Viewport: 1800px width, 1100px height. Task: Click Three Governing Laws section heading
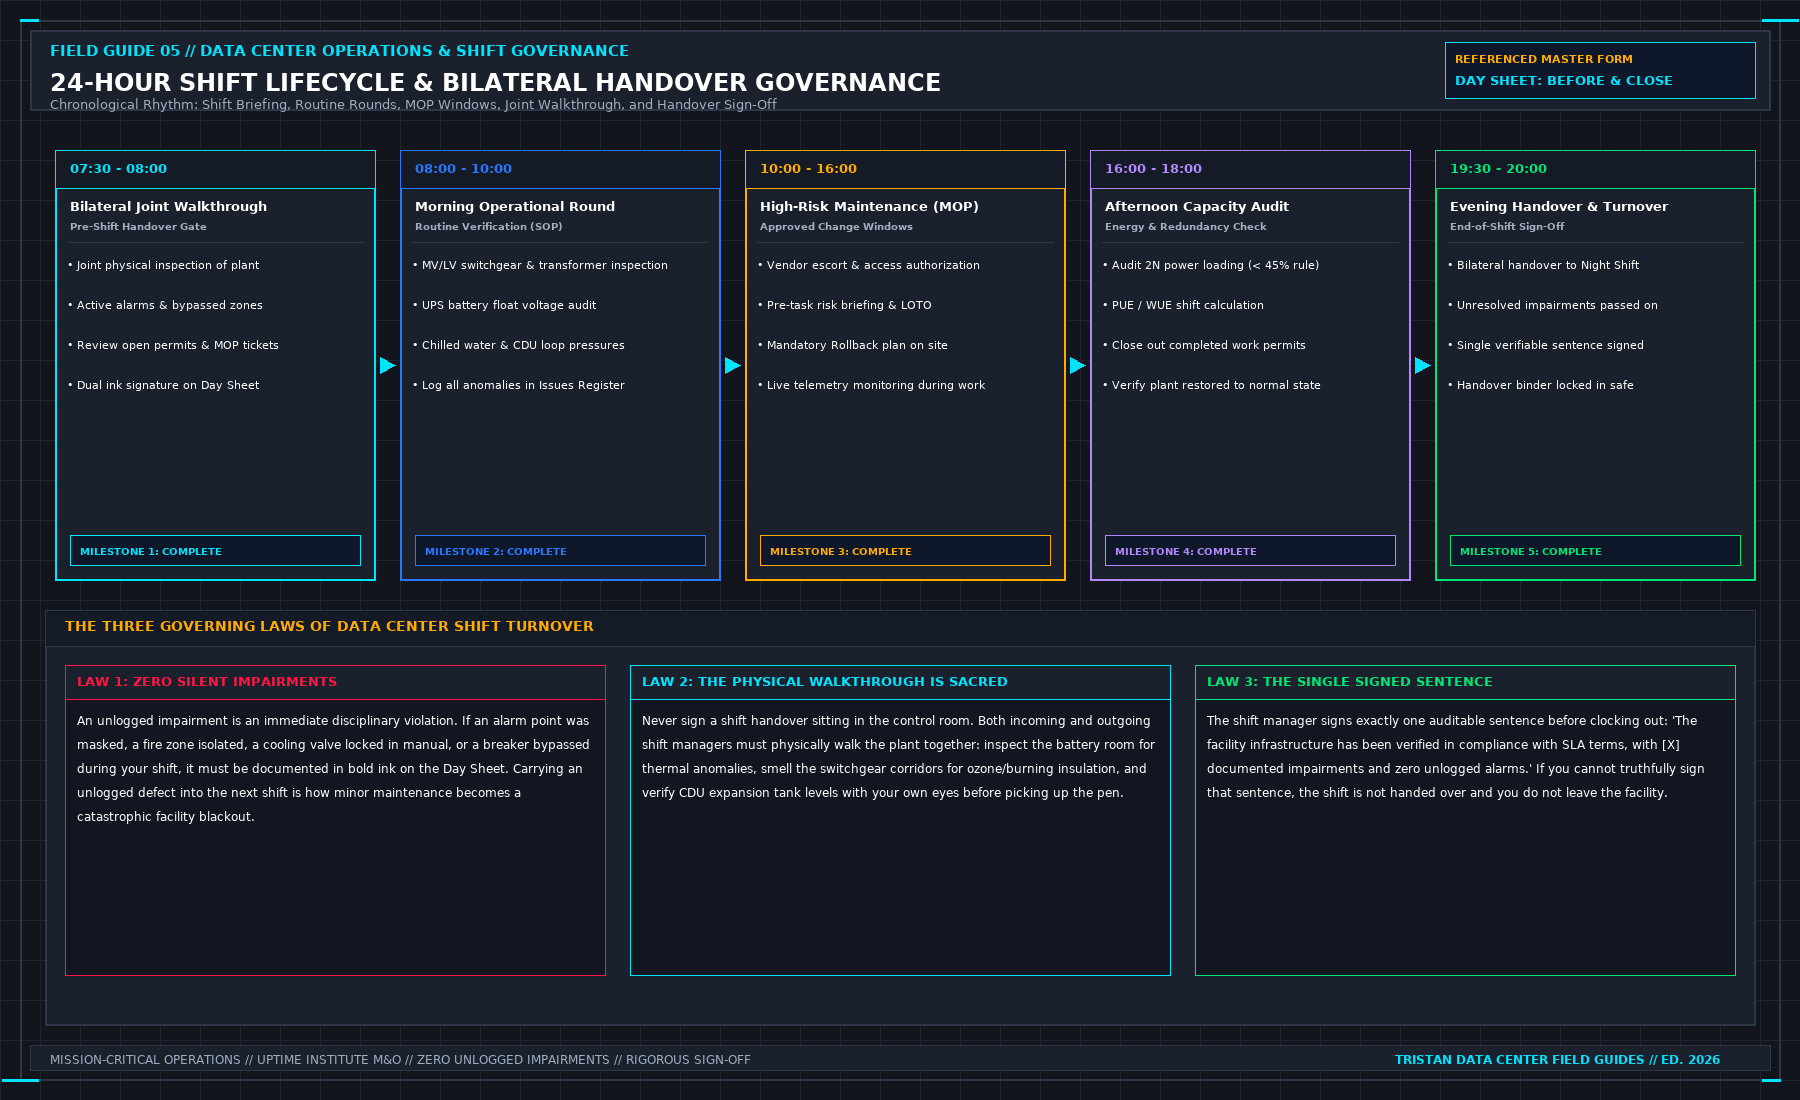point(329,626)
